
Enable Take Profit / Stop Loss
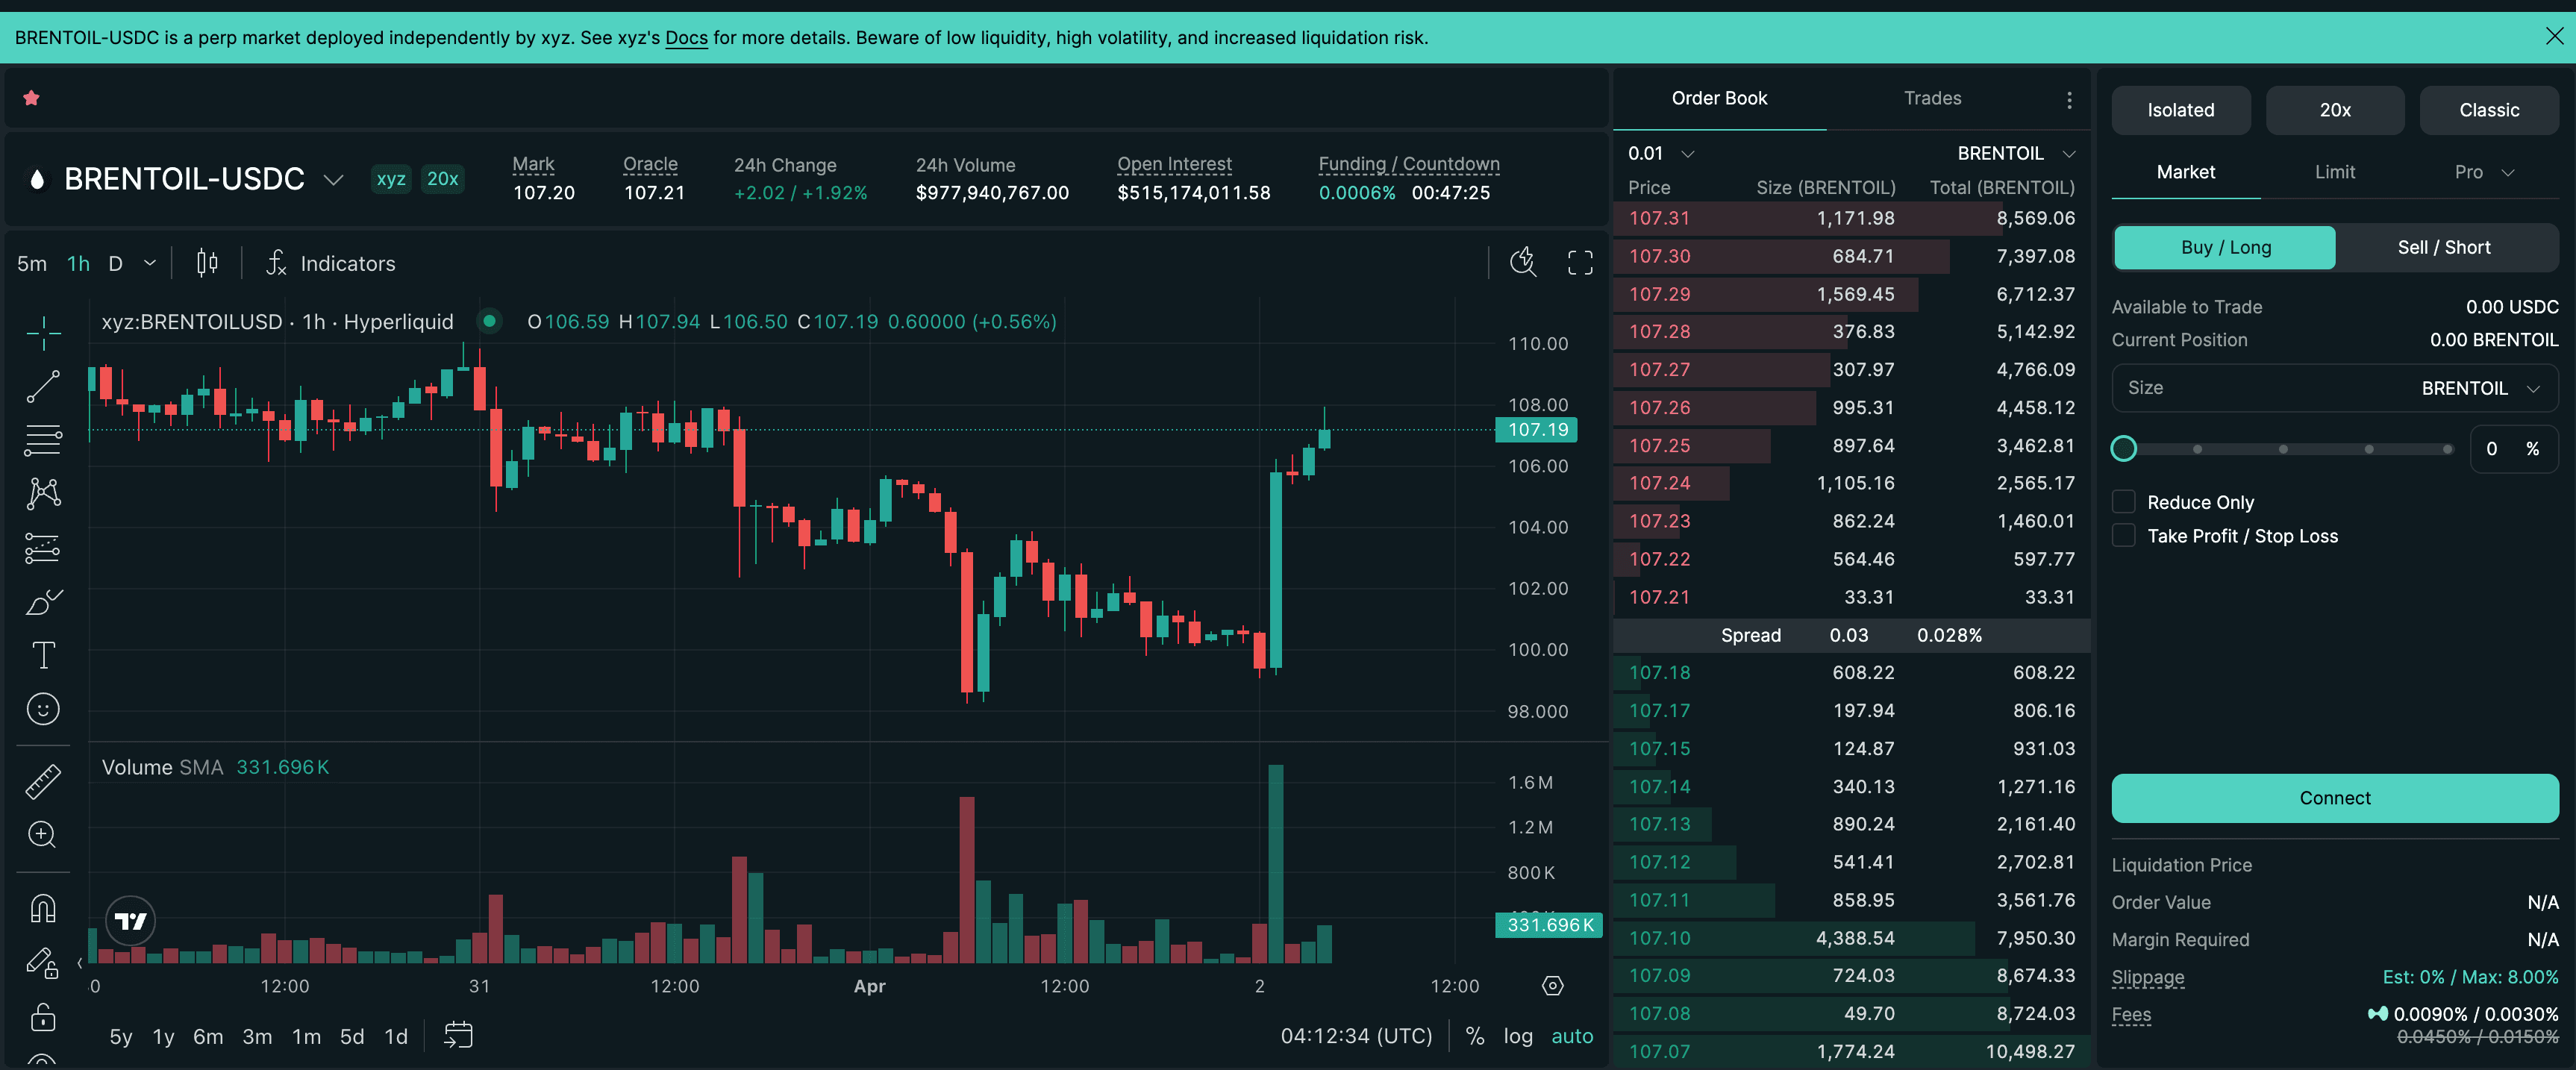(2124, 535)
